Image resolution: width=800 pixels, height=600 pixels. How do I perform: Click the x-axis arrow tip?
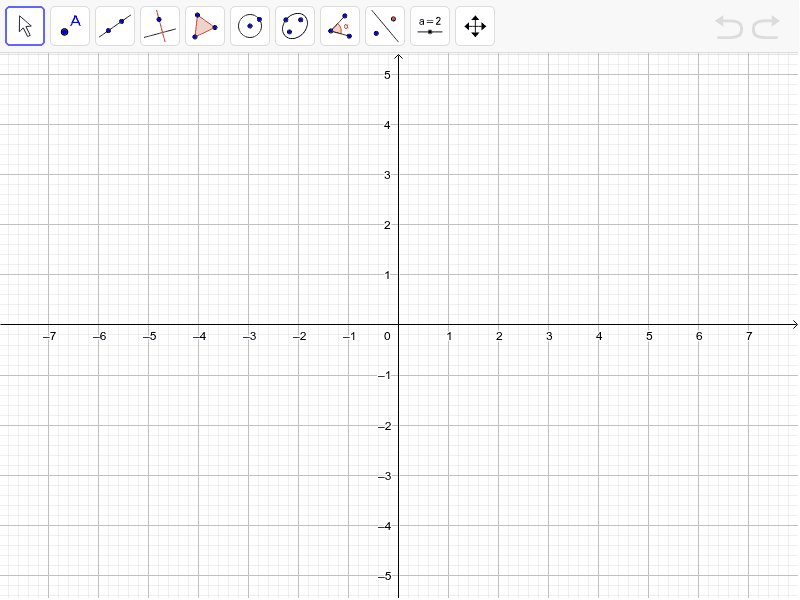[x=793, y=326]
